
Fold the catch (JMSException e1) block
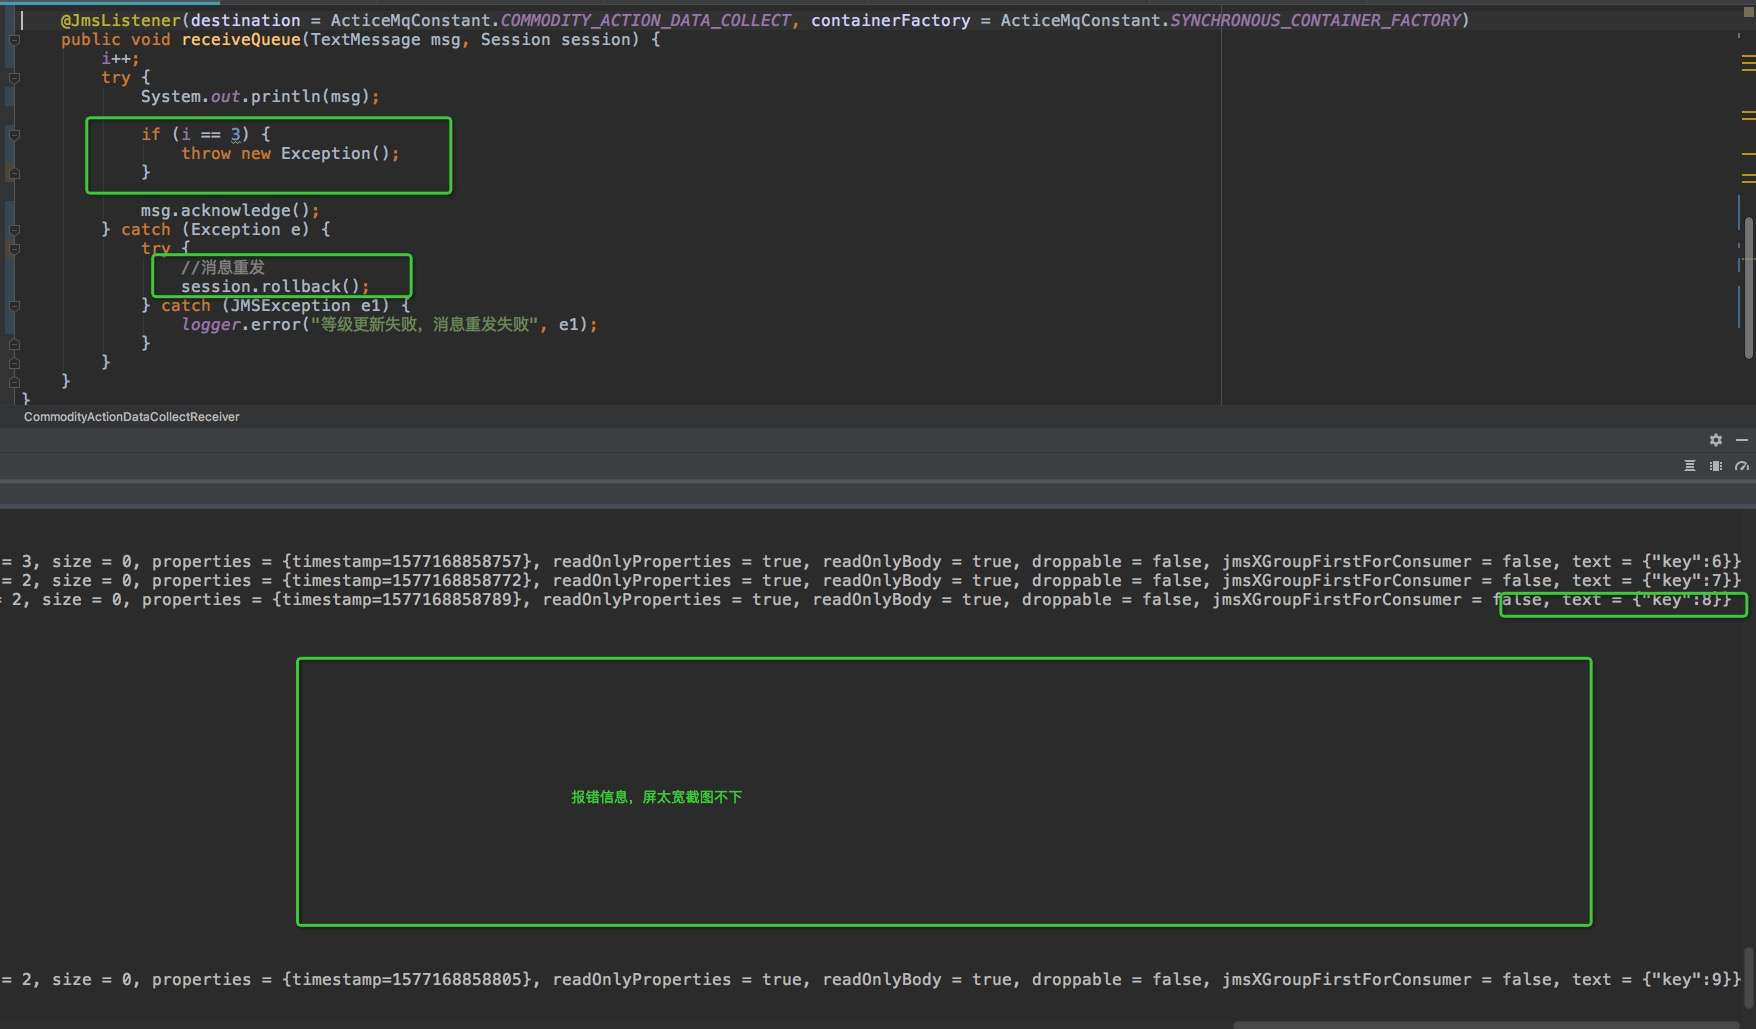click(x=14, y=306)
